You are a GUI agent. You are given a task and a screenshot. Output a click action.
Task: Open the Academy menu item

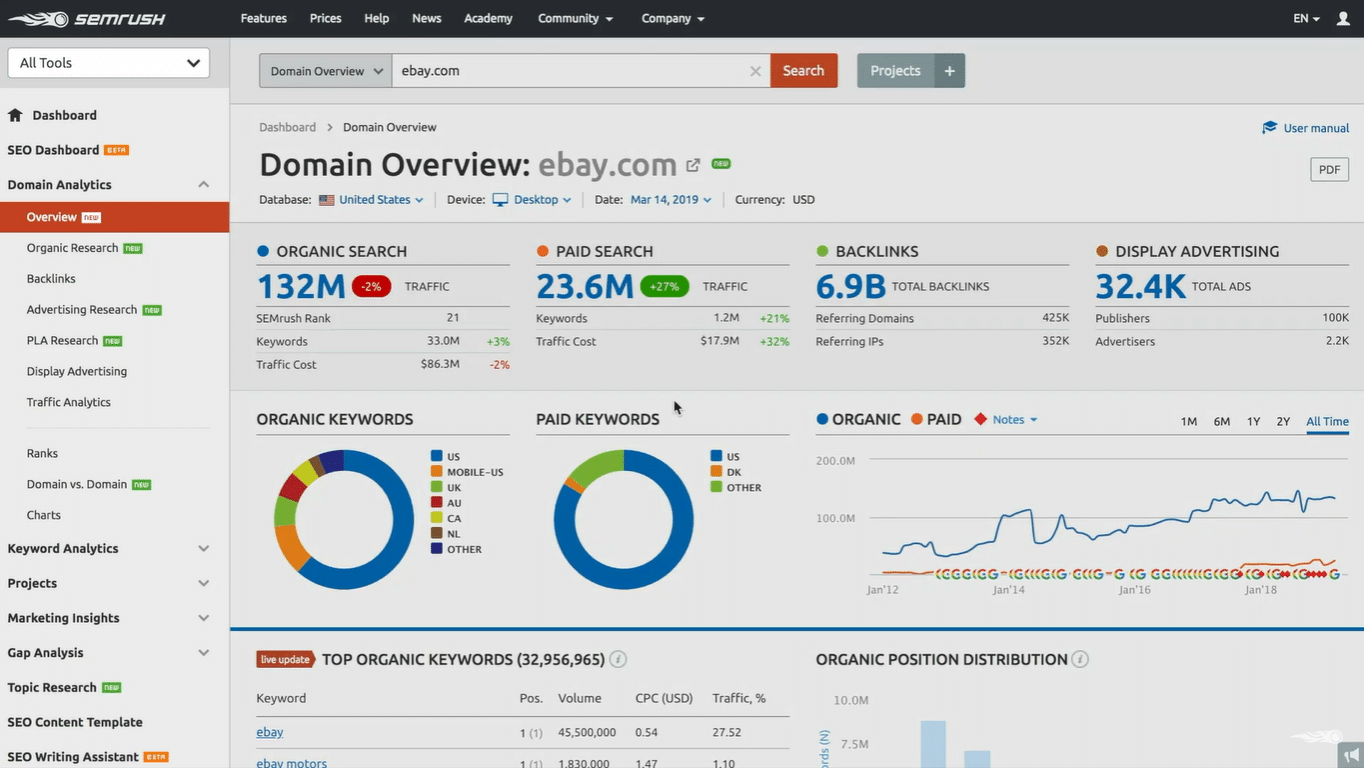point(487,18)
